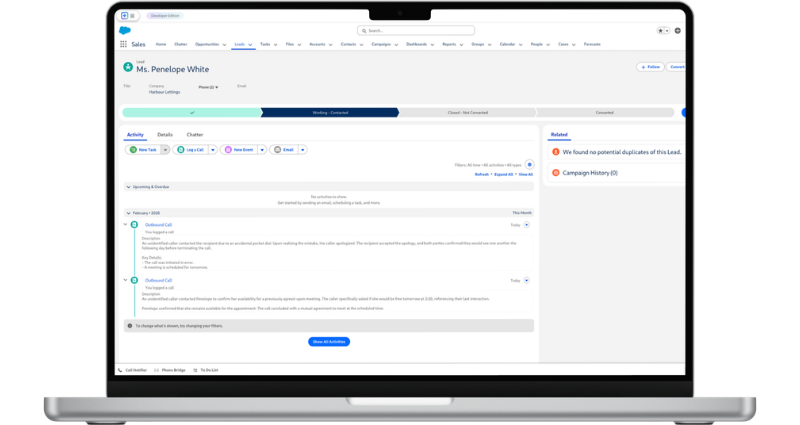Open Call Notifier in utility bar
Viewport: 800px width, 425px height.
pyautogui.click(x=132, y=370)
